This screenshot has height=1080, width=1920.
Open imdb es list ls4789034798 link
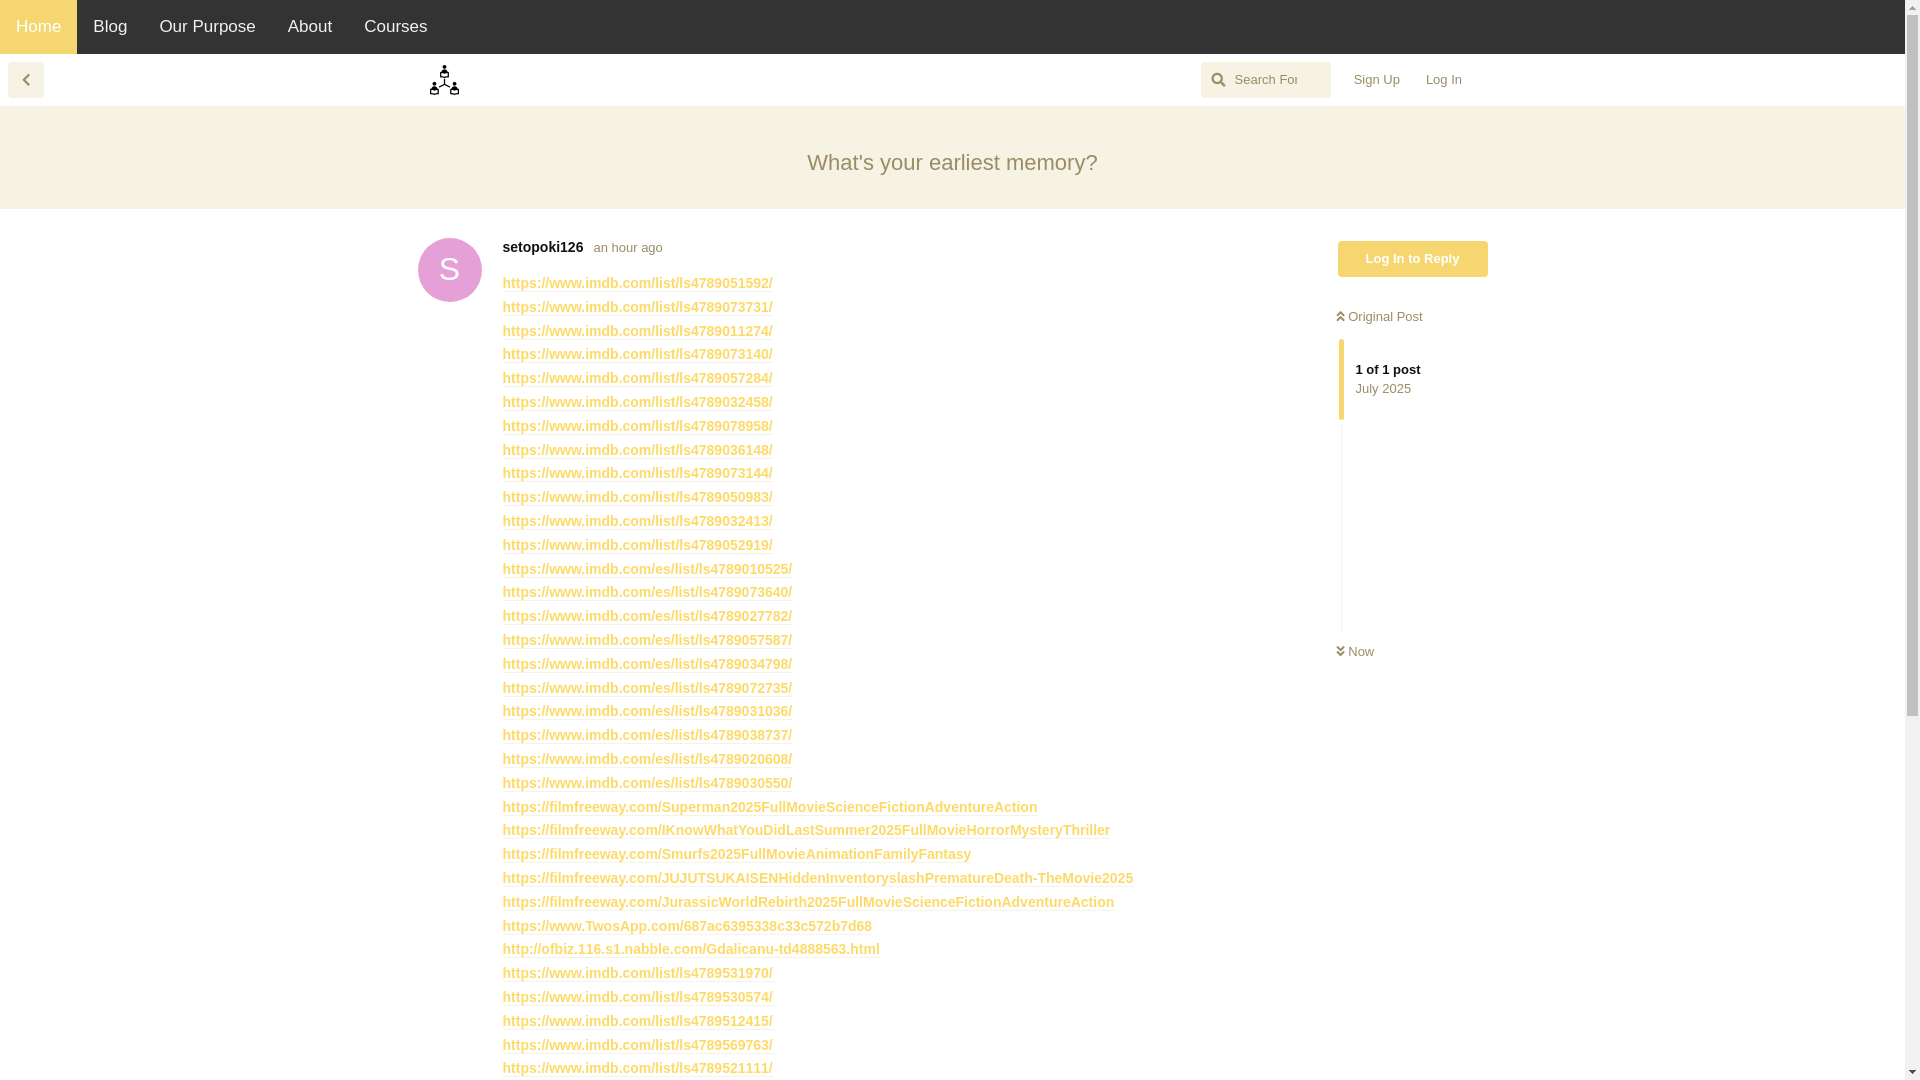(x=647, y=665)
